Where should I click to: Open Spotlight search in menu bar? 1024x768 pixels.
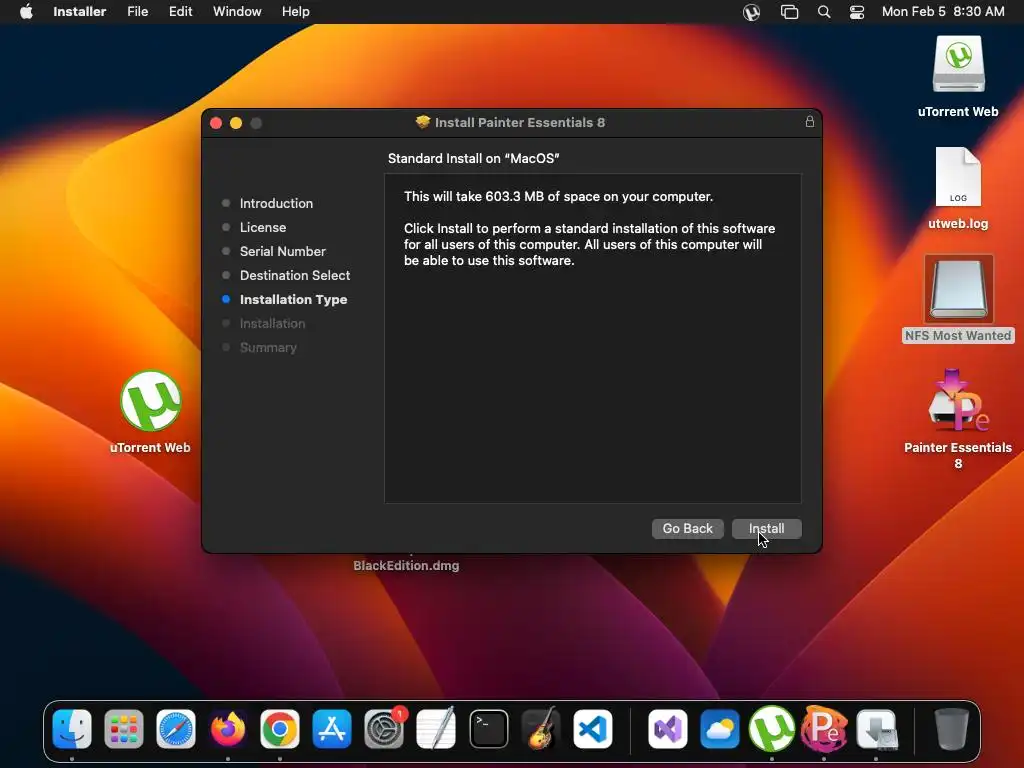[x=824, y=12]
